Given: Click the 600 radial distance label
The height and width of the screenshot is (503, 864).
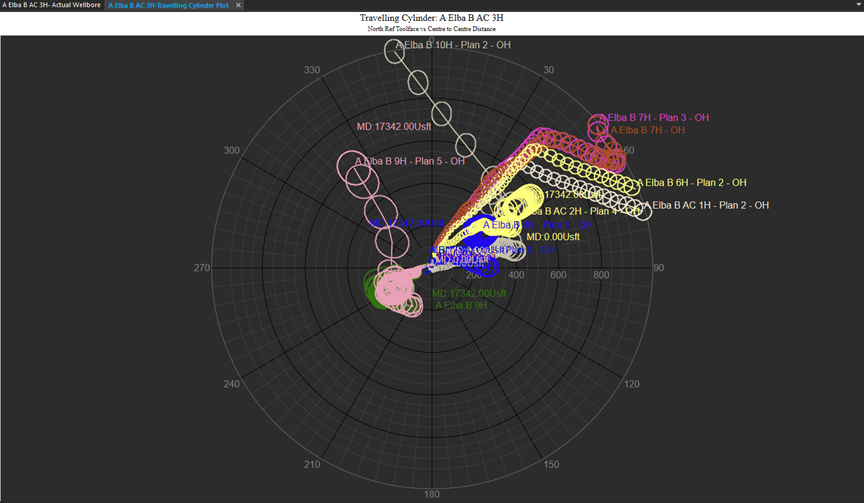Looking at the screenshot, I should pos(558,275).
